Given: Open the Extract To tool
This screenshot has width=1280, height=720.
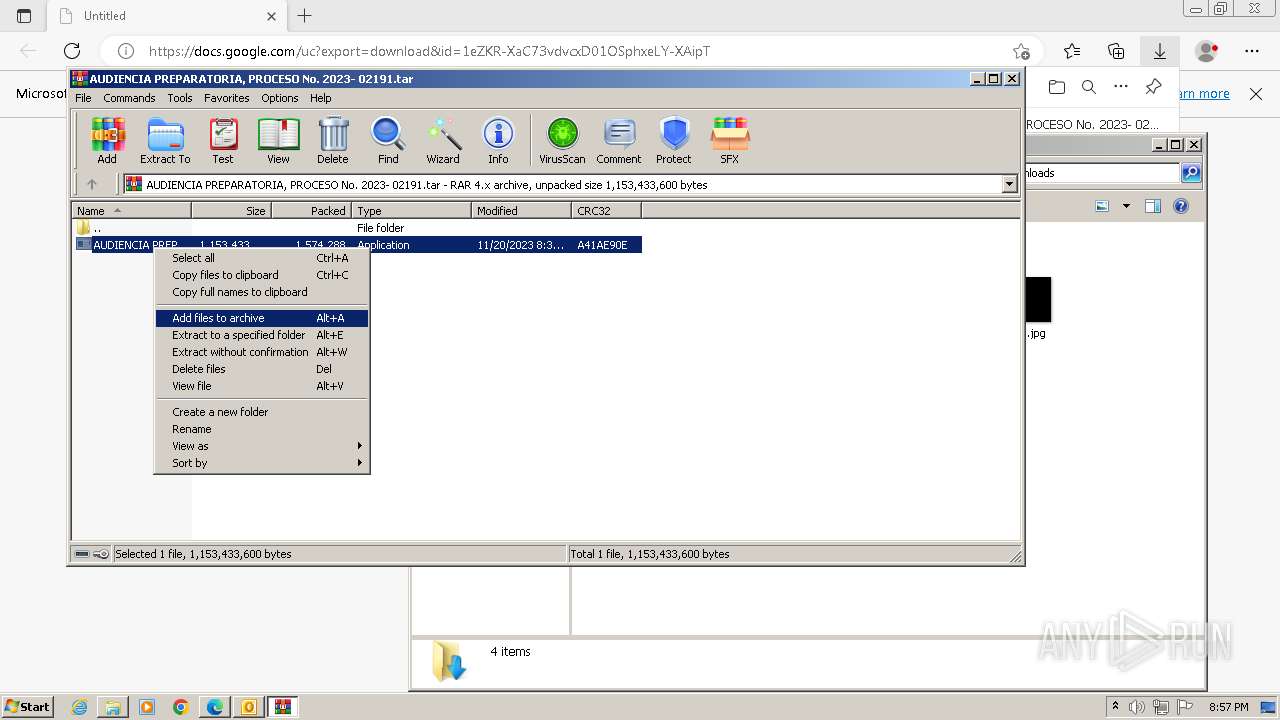Looking at the screenshot, I should click(x=165, y=140).
